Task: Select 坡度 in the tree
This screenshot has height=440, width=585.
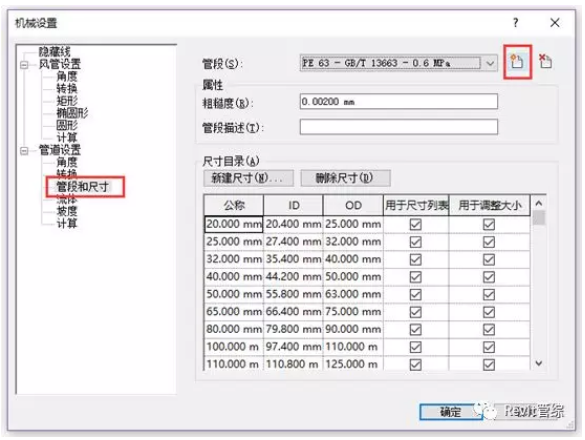Action: pos(67,211)
